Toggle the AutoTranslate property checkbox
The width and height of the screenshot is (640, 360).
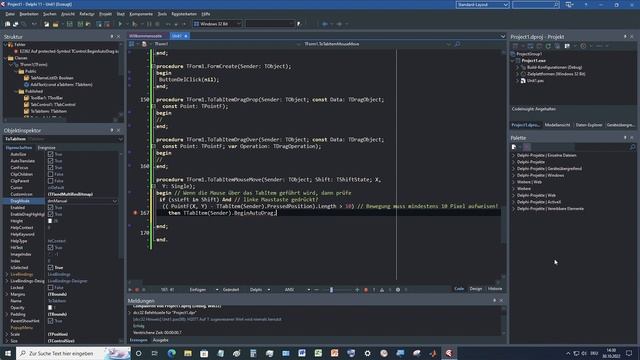pos(51,161)
